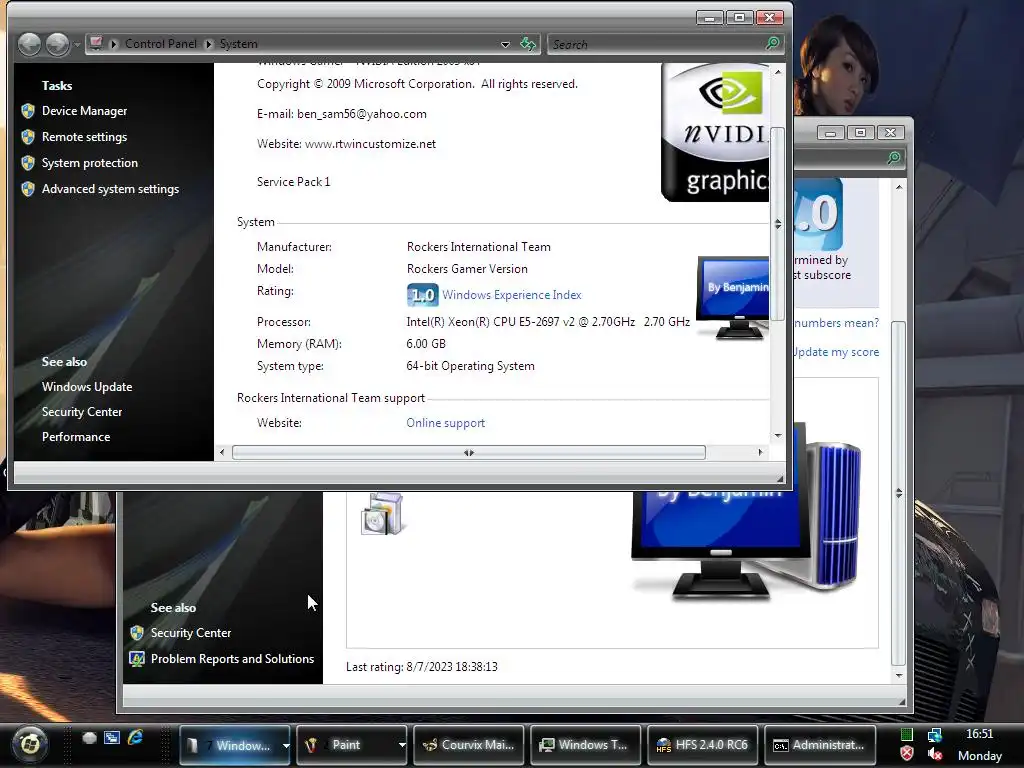Open Advanced system settings
The image size is (1024, 768).
110,189
